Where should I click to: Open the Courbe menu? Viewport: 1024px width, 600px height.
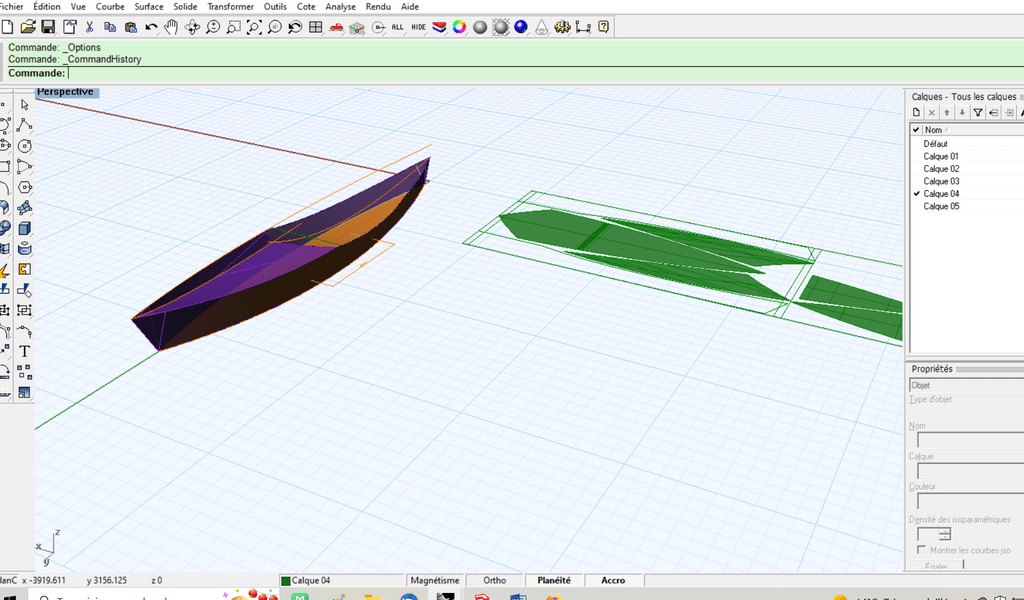tap(110, 7)
